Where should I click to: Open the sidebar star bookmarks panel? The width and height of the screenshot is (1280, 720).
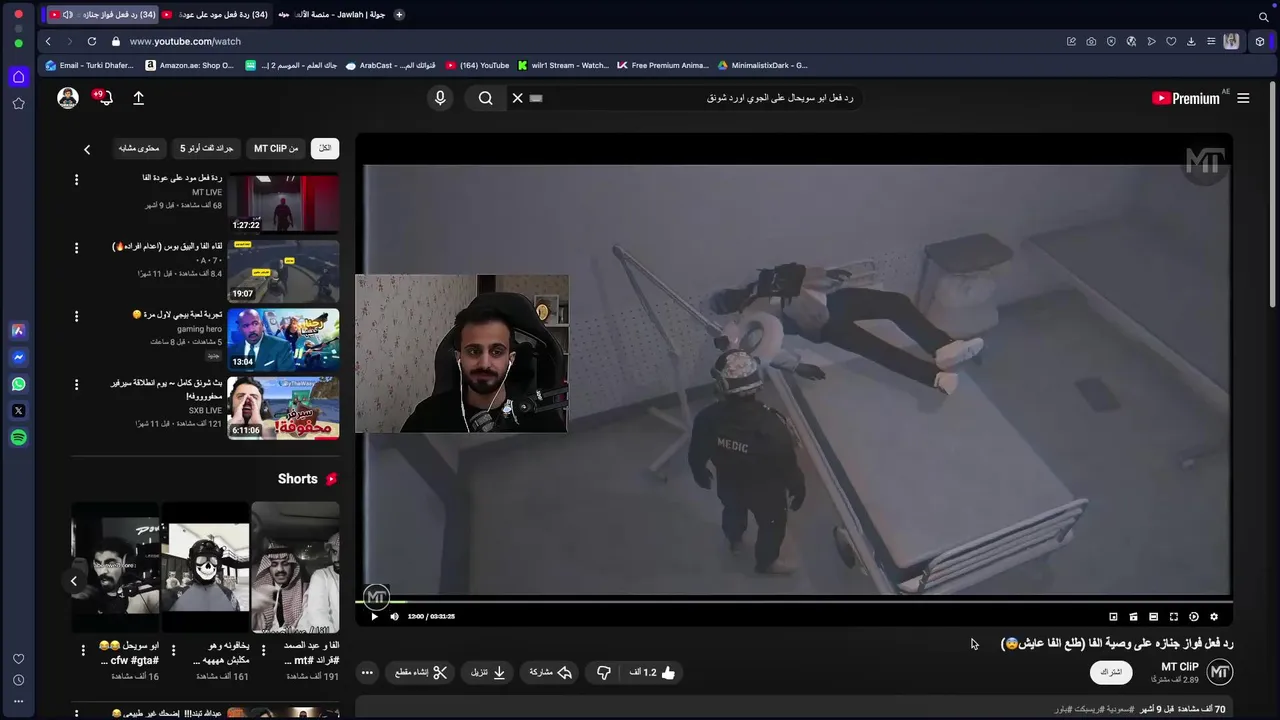pyautogui.click(x=18, y=103)
